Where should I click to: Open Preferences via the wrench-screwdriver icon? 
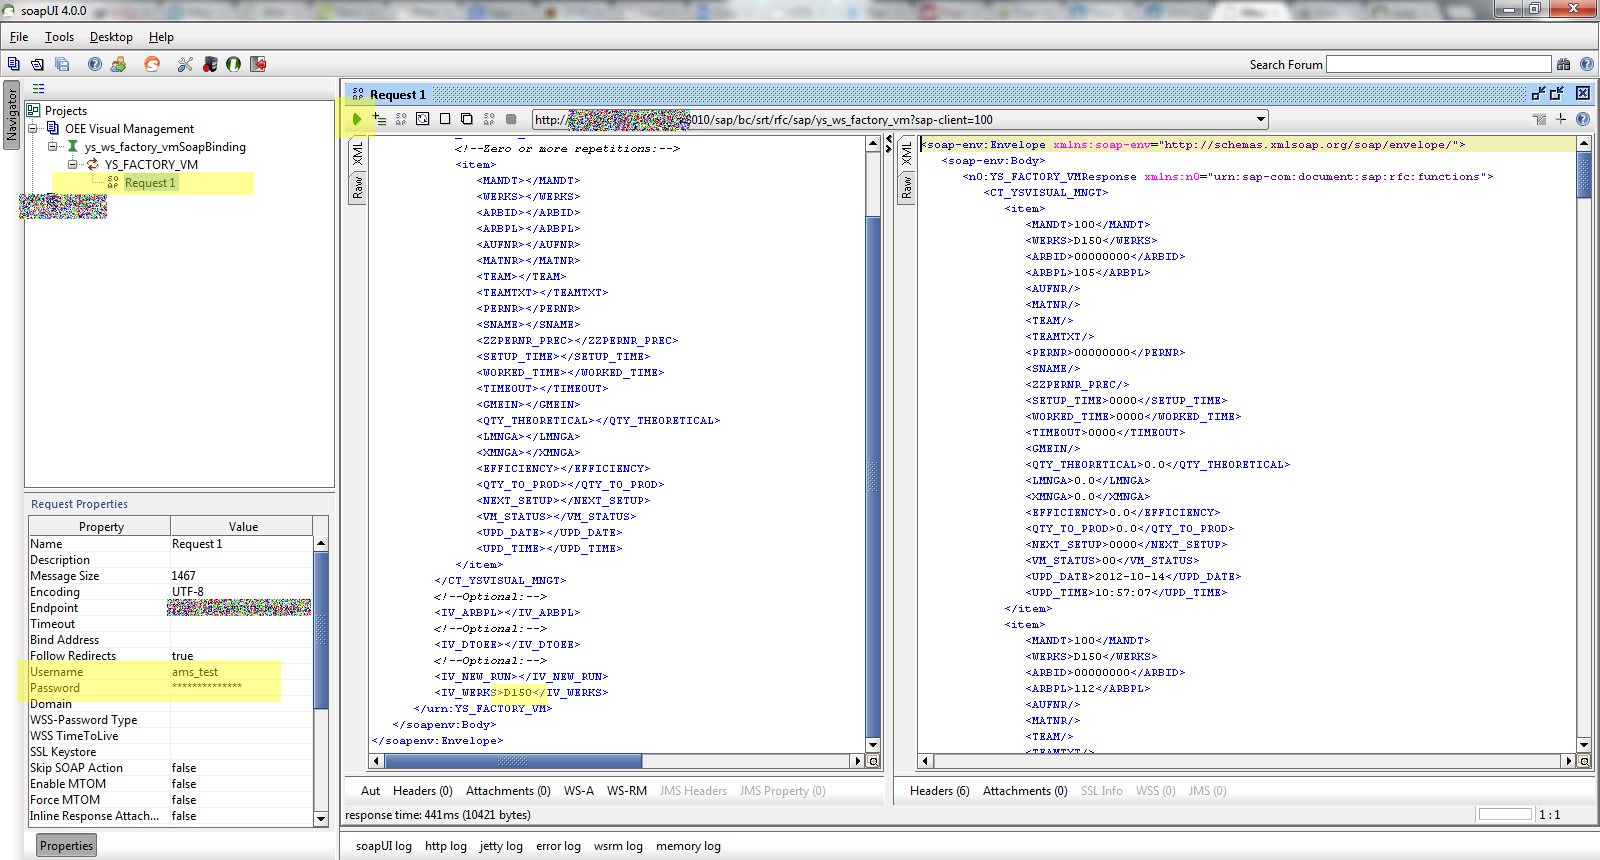click(185, 64)
